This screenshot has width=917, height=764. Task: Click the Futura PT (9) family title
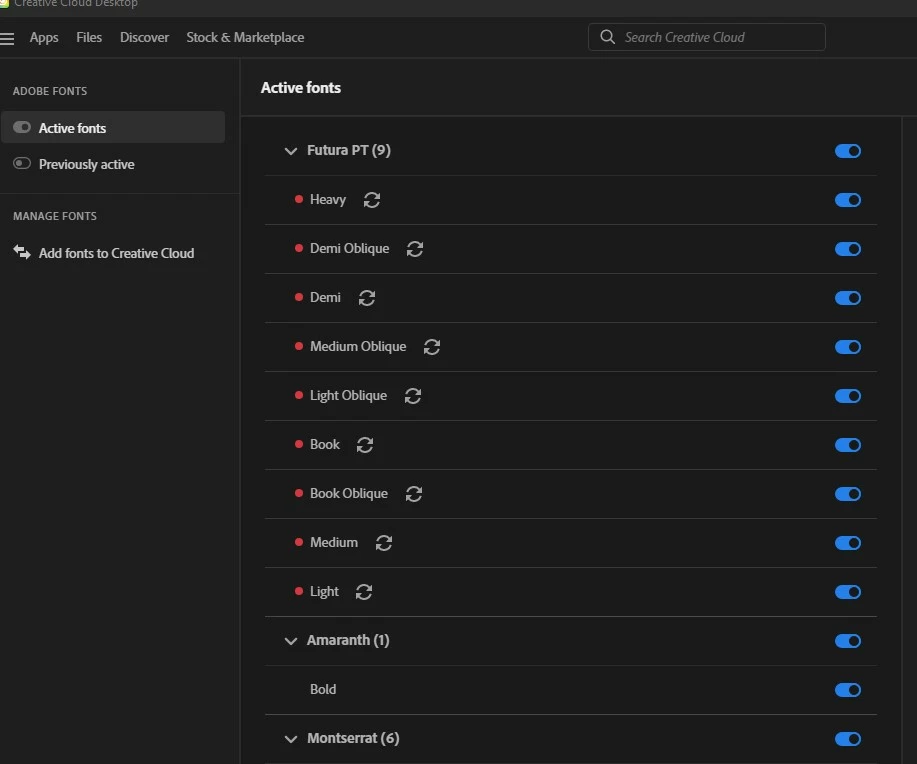tap(349, 150)
